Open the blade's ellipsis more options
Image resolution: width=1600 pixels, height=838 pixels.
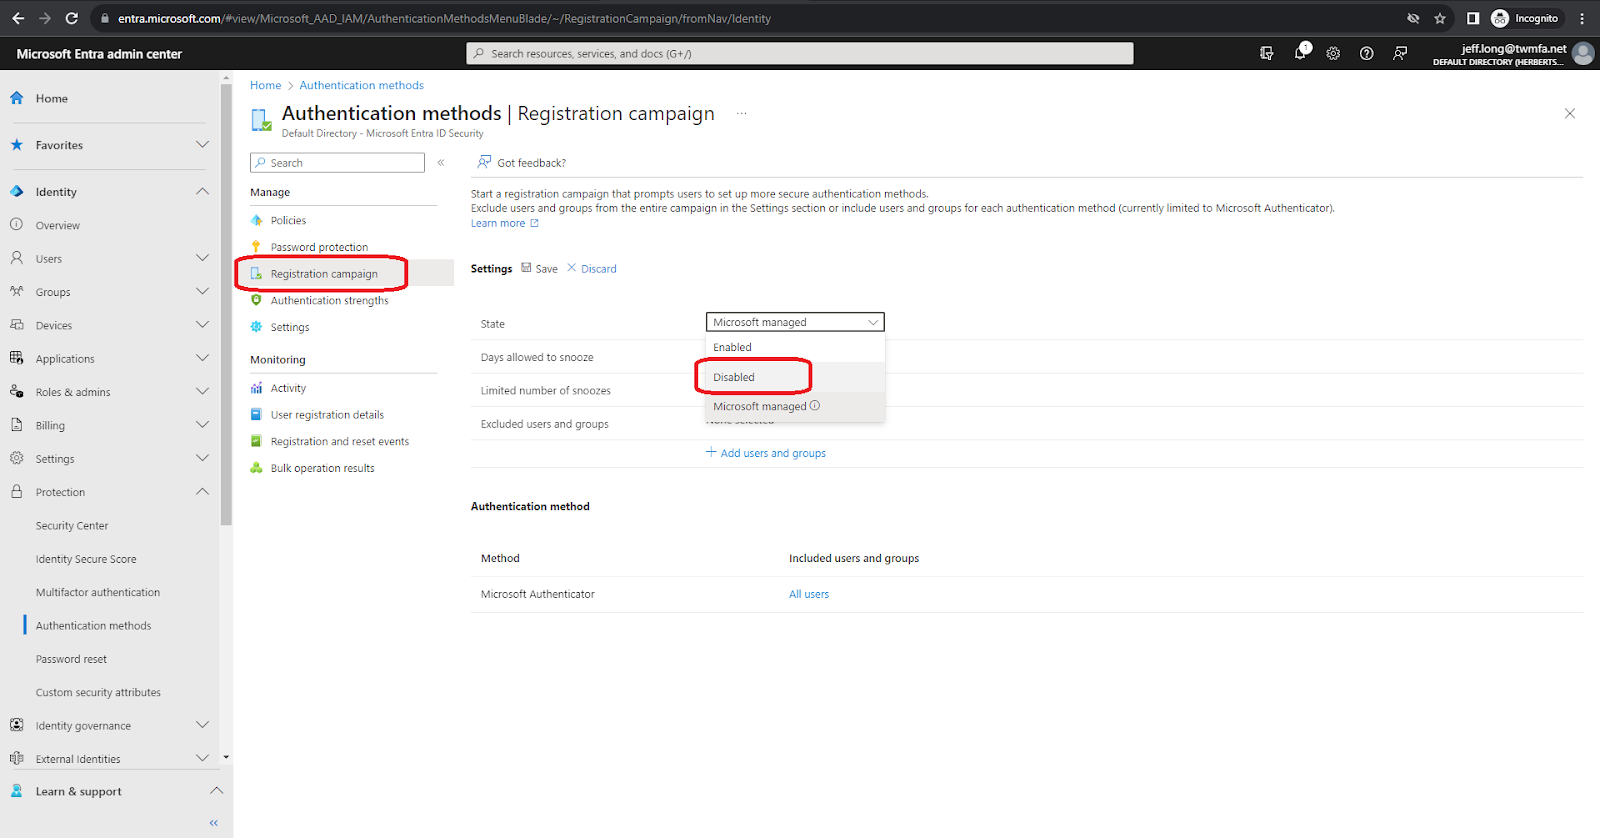pyautogui.click(x=742, y=114)
